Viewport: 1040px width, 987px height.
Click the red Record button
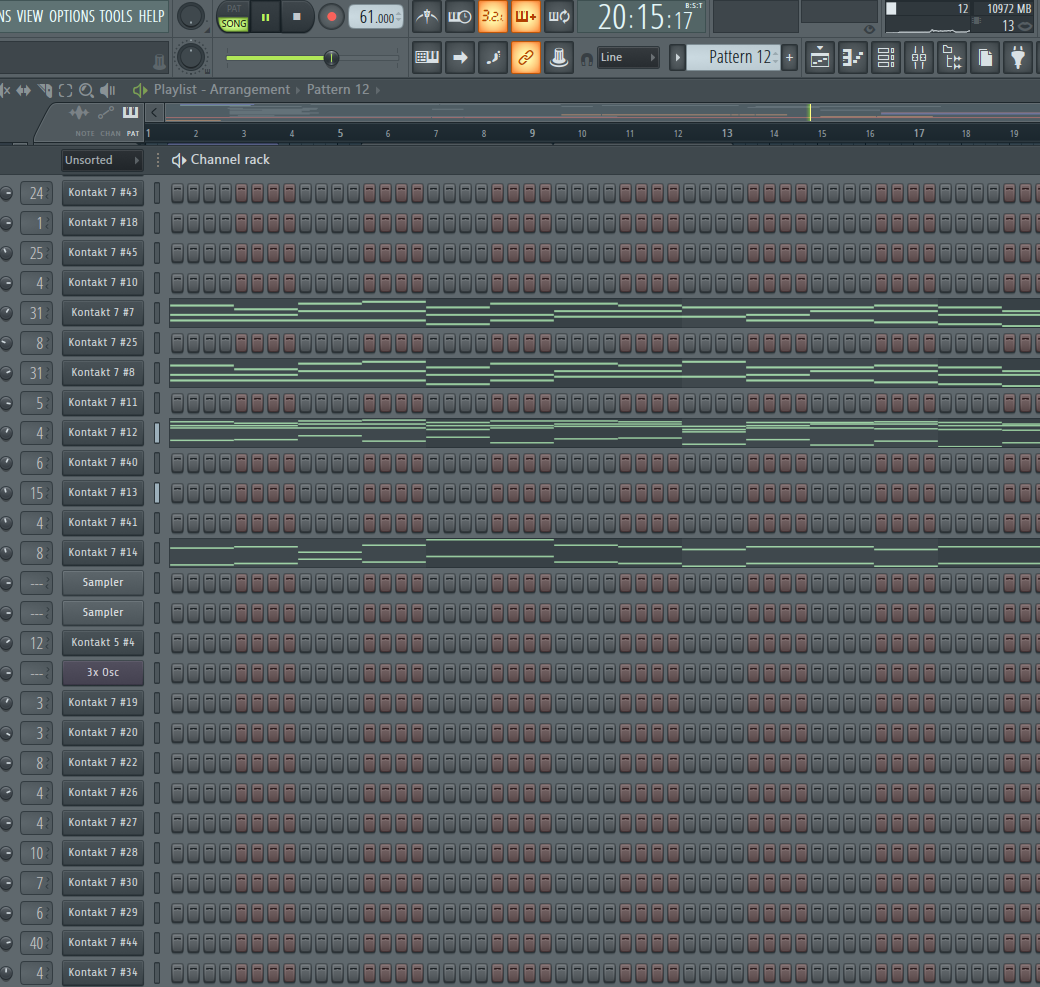[x=331, y=16]
